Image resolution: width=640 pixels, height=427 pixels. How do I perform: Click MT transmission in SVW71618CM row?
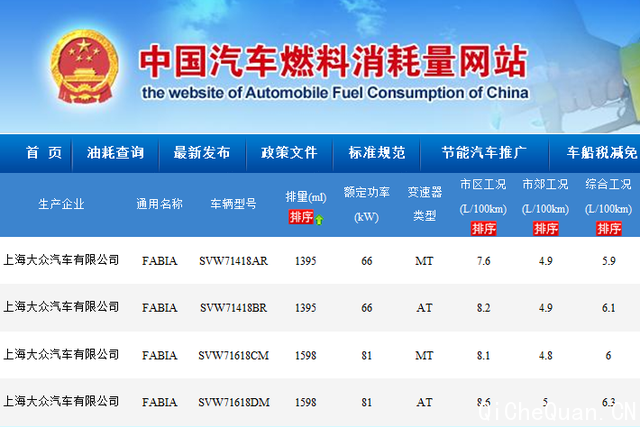click(424, 356)
